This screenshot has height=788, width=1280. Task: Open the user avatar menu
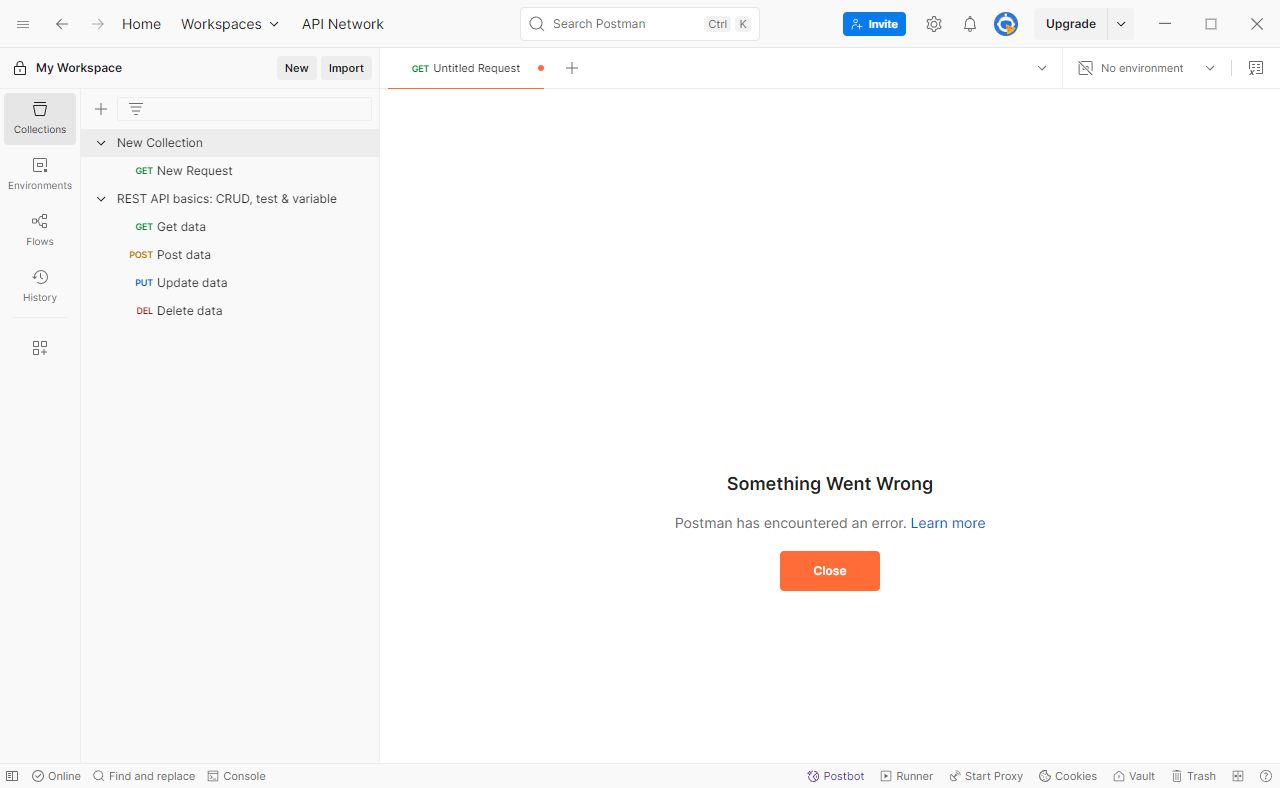pyautogui.click(x=1006, y=24)
